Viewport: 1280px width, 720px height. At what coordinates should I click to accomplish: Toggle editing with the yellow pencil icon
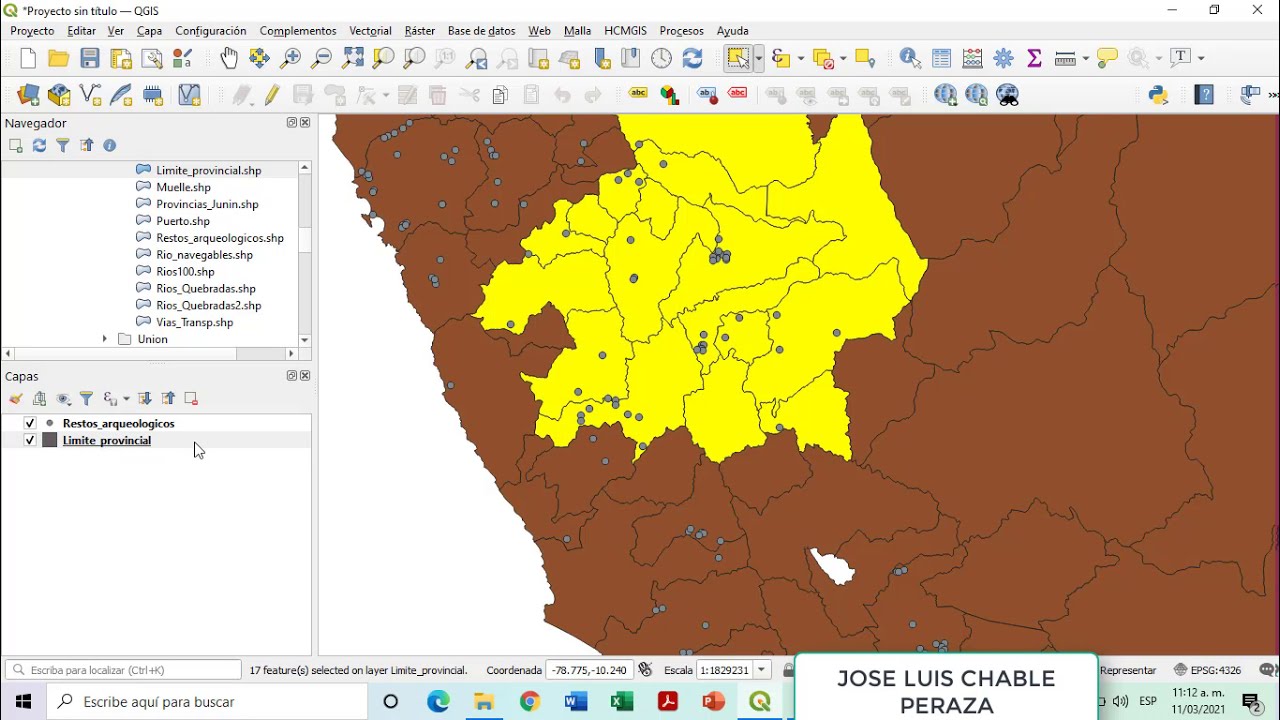(x=272, y=95)
